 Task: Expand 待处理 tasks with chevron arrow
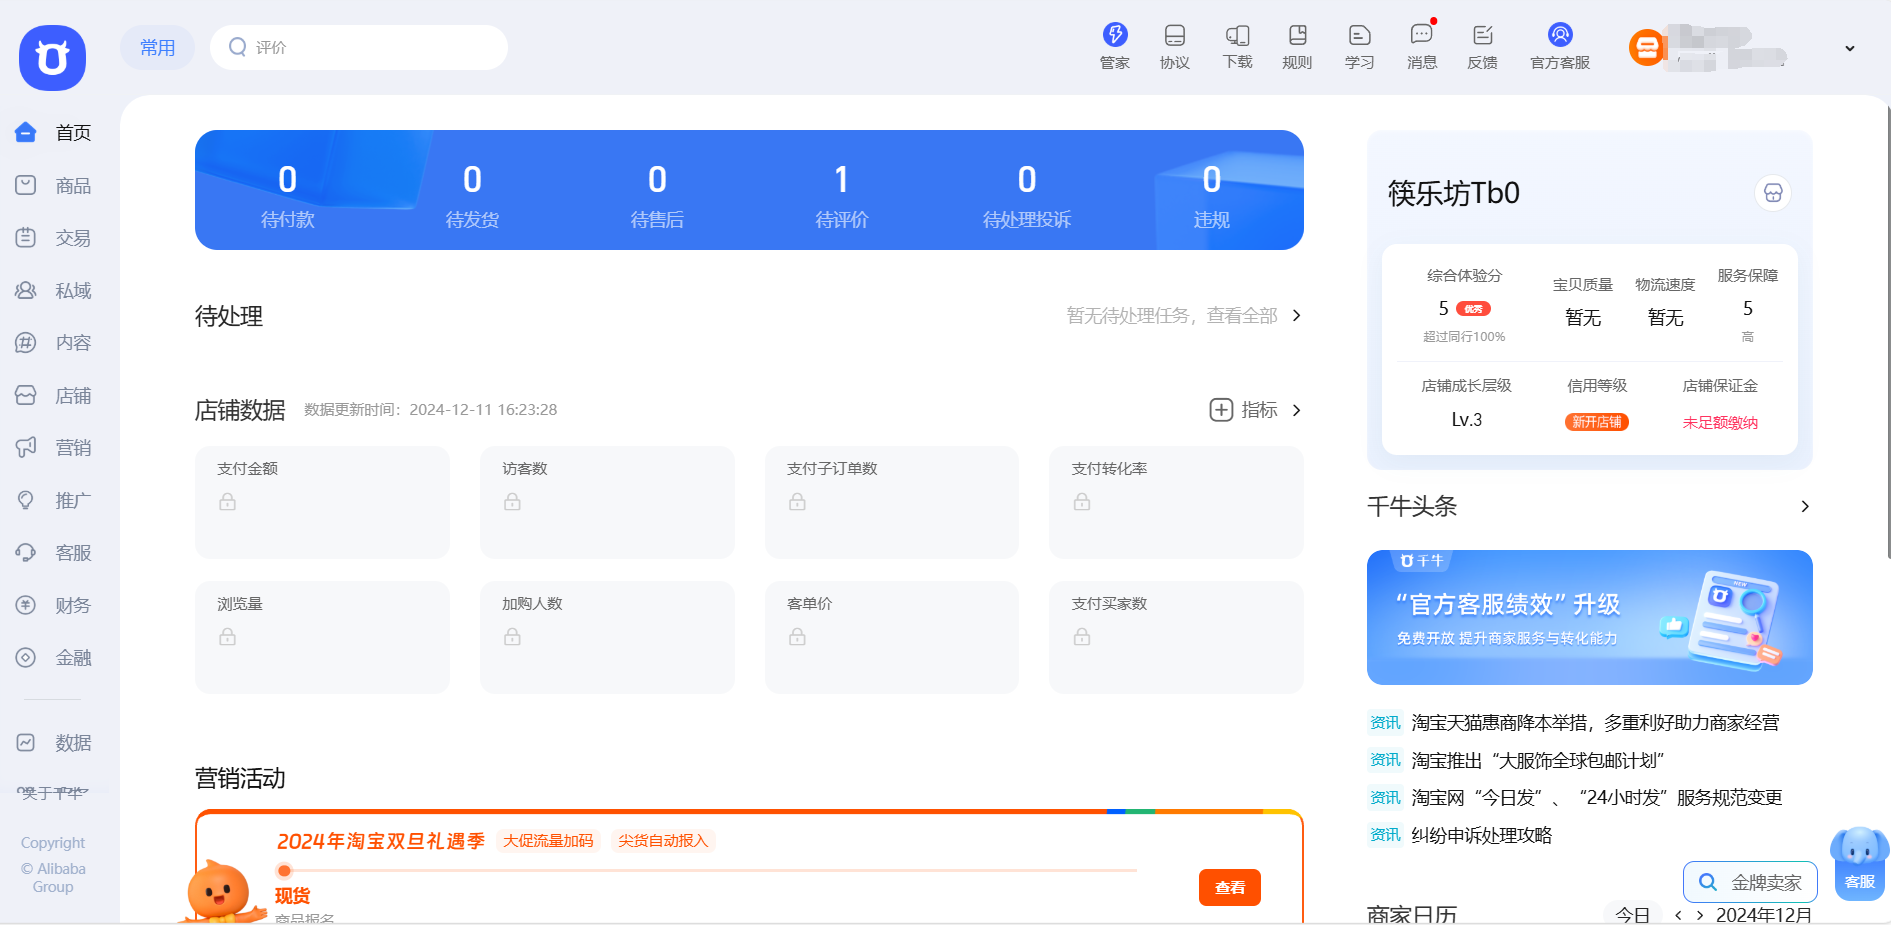(x=1297, y=316)
